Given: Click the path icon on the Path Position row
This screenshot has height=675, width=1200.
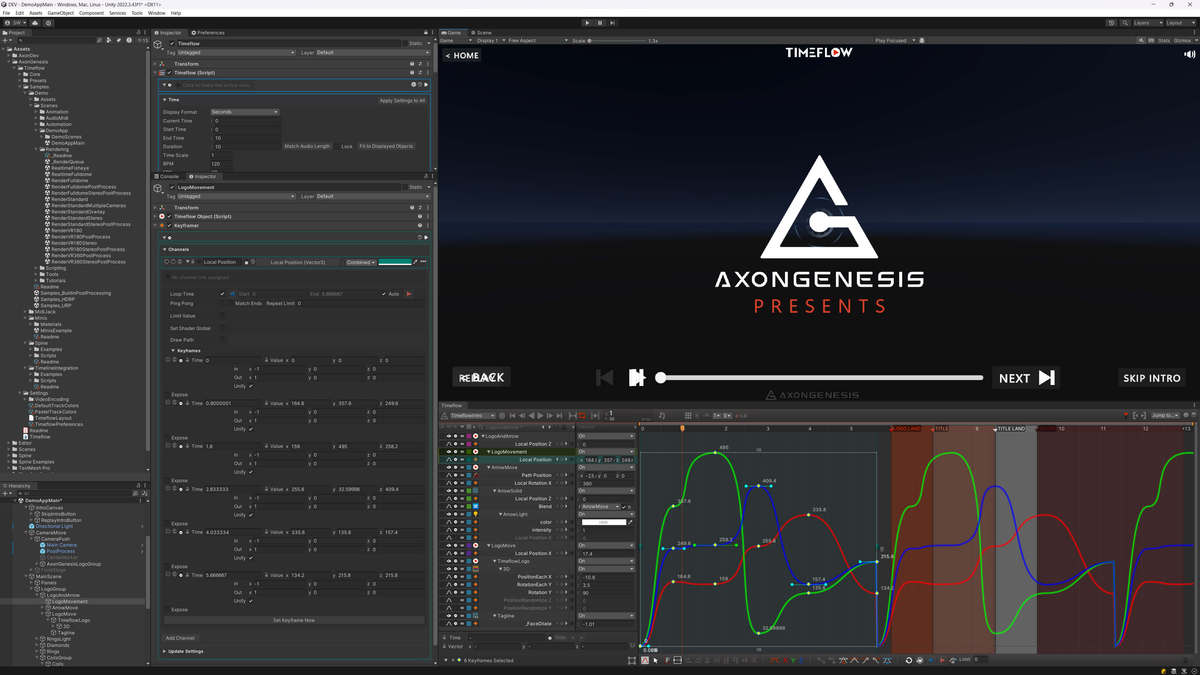Looking at the screenshot, I should 476,475.
